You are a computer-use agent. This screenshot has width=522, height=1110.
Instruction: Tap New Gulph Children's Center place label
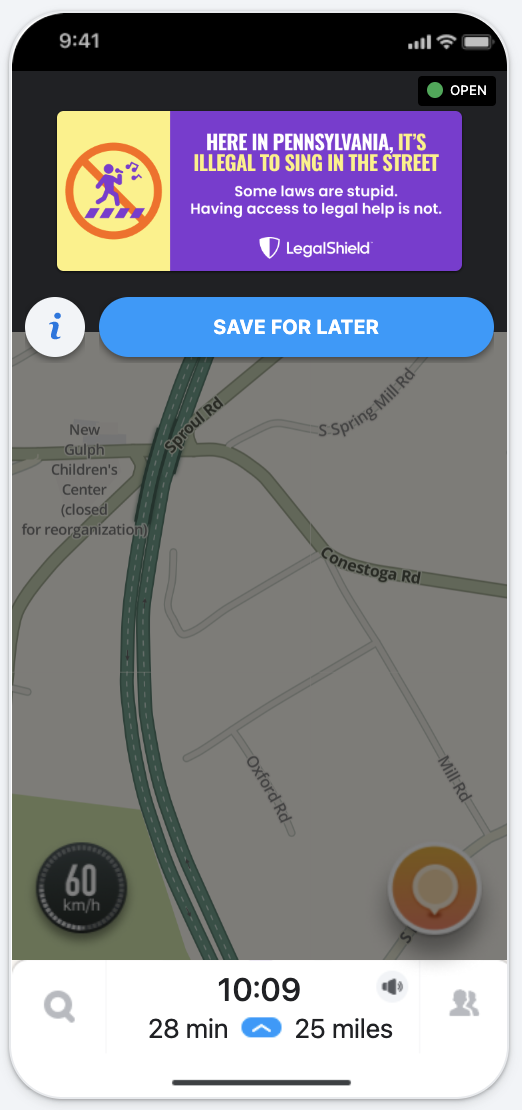[84, 479]
